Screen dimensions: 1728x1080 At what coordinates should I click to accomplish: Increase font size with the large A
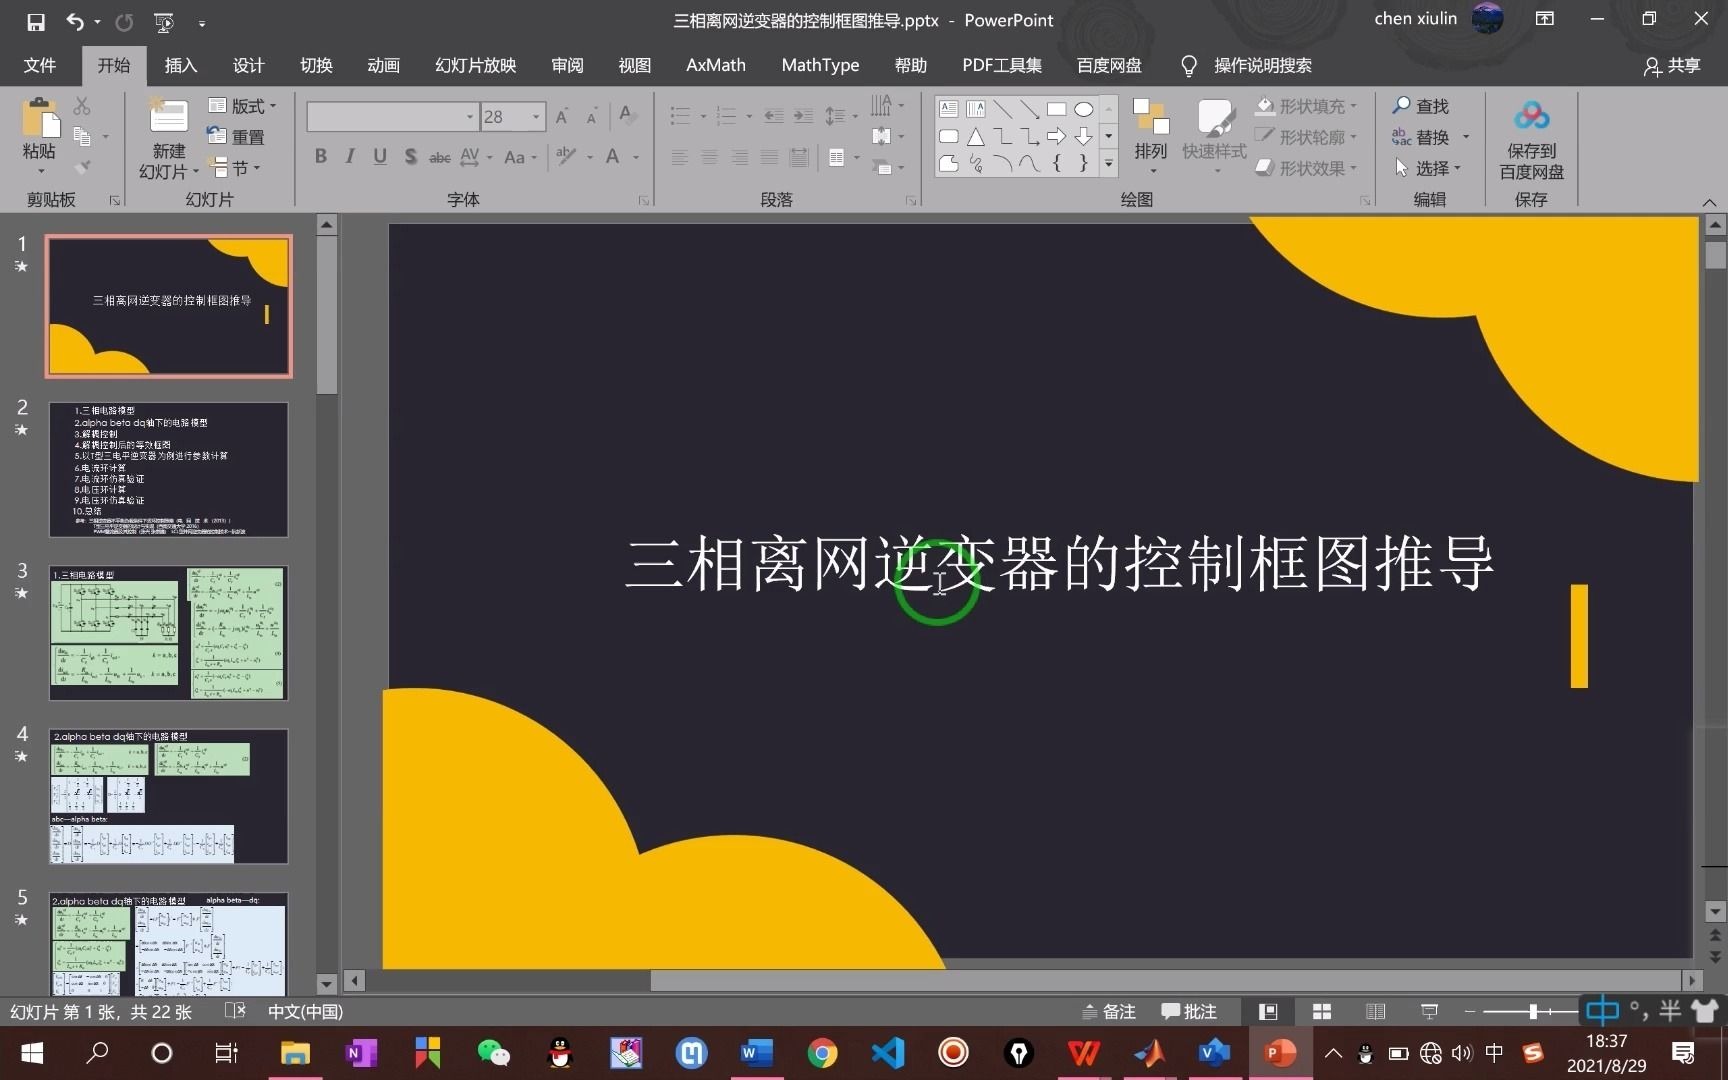pos(562,117)
